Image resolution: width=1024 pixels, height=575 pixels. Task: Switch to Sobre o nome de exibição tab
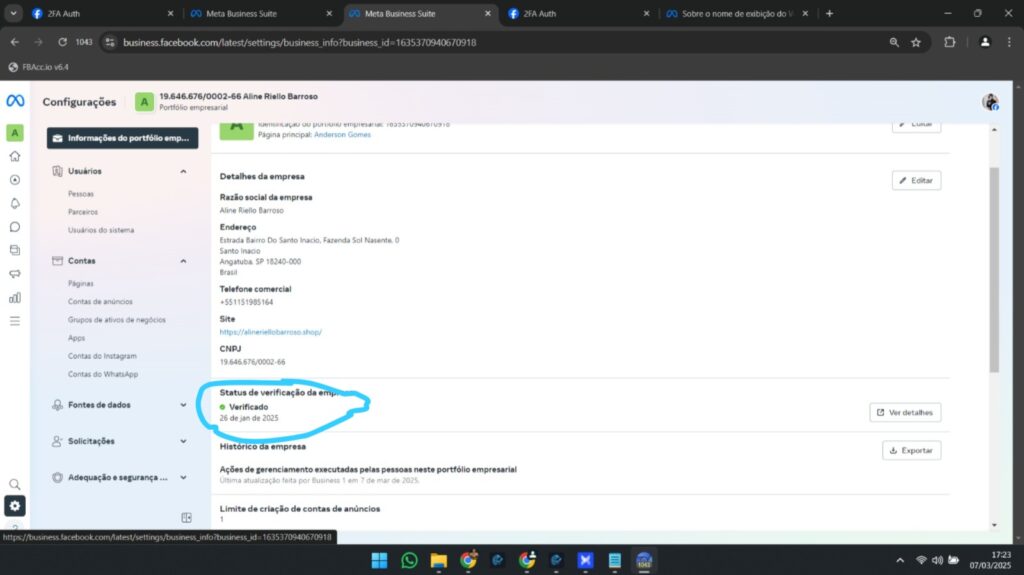coord(737,13)
